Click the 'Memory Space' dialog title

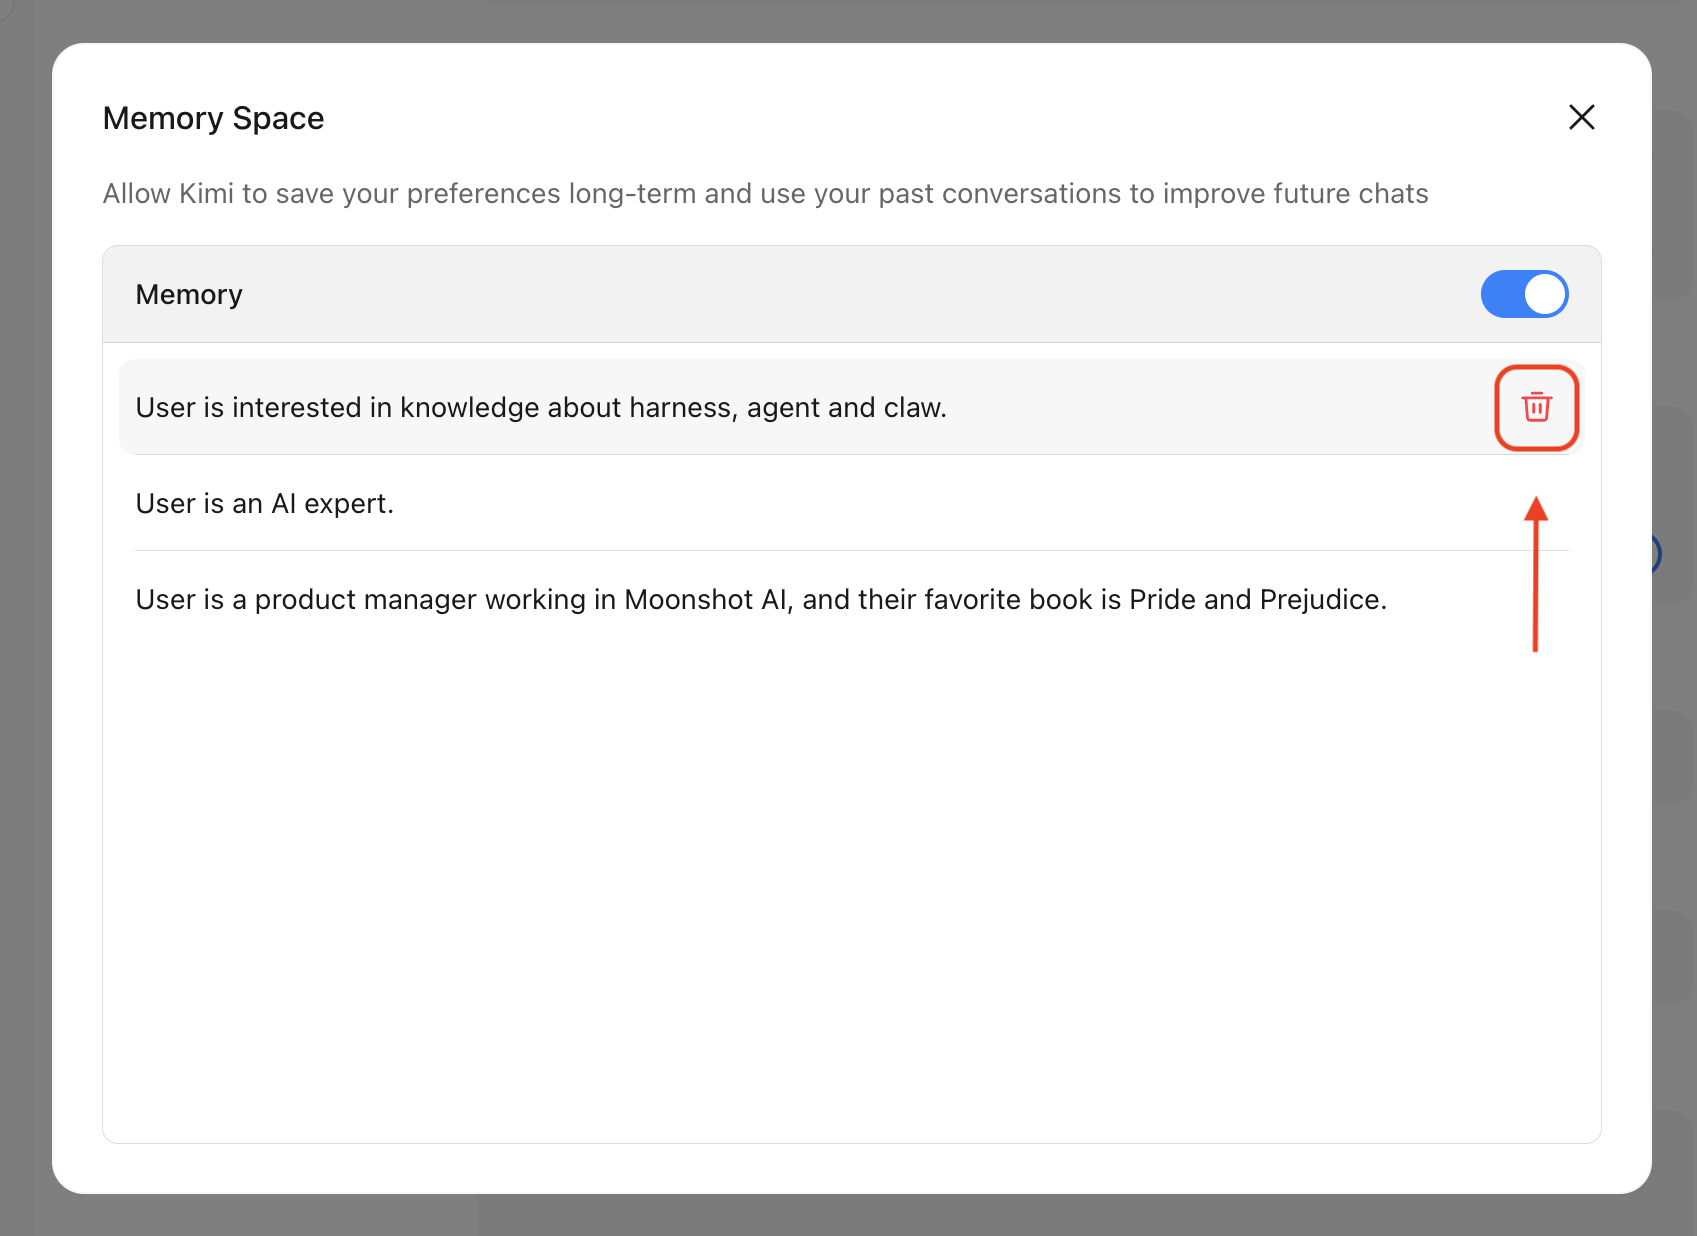point(213,118)
